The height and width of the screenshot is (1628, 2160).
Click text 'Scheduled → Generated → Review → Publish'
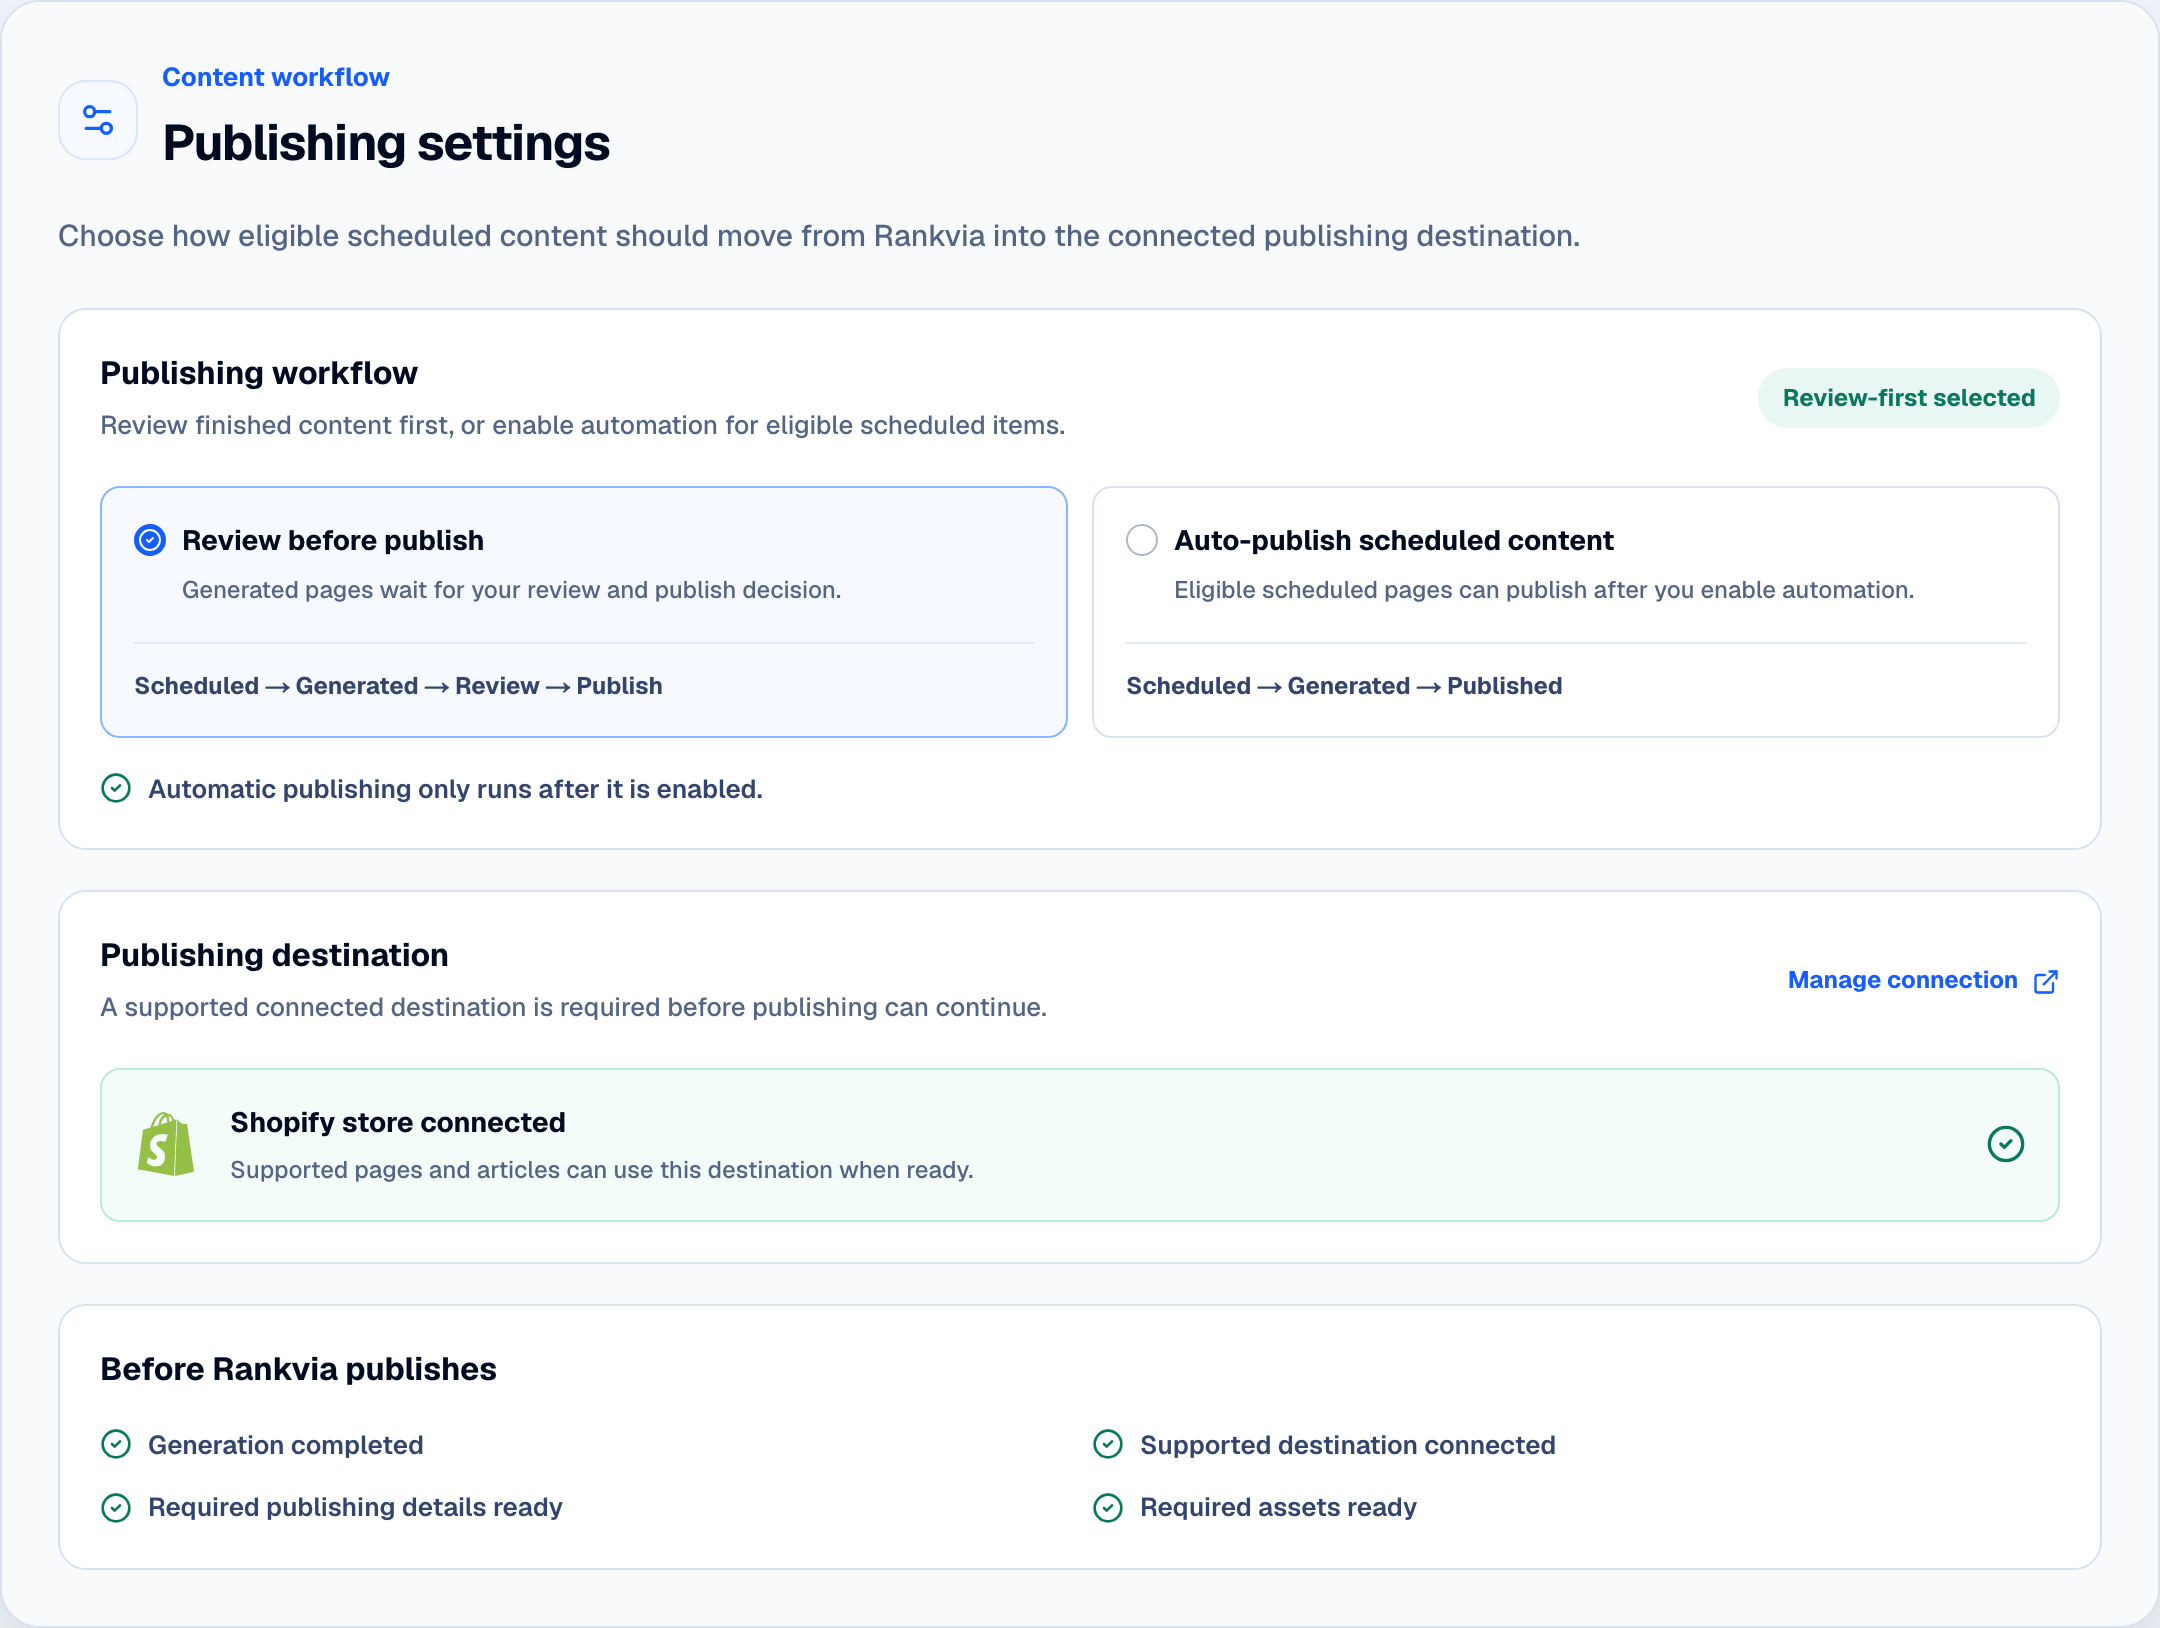point(398,686)
